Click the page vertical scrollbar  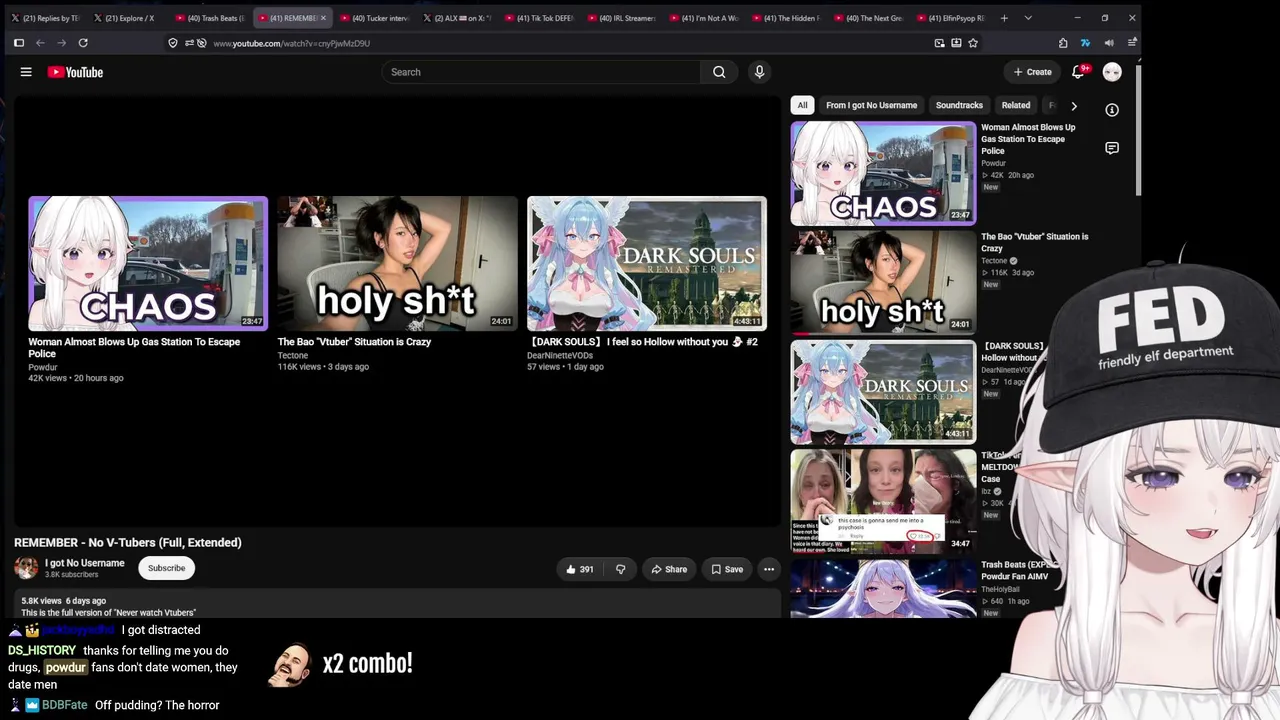[x=1138, y=130]
